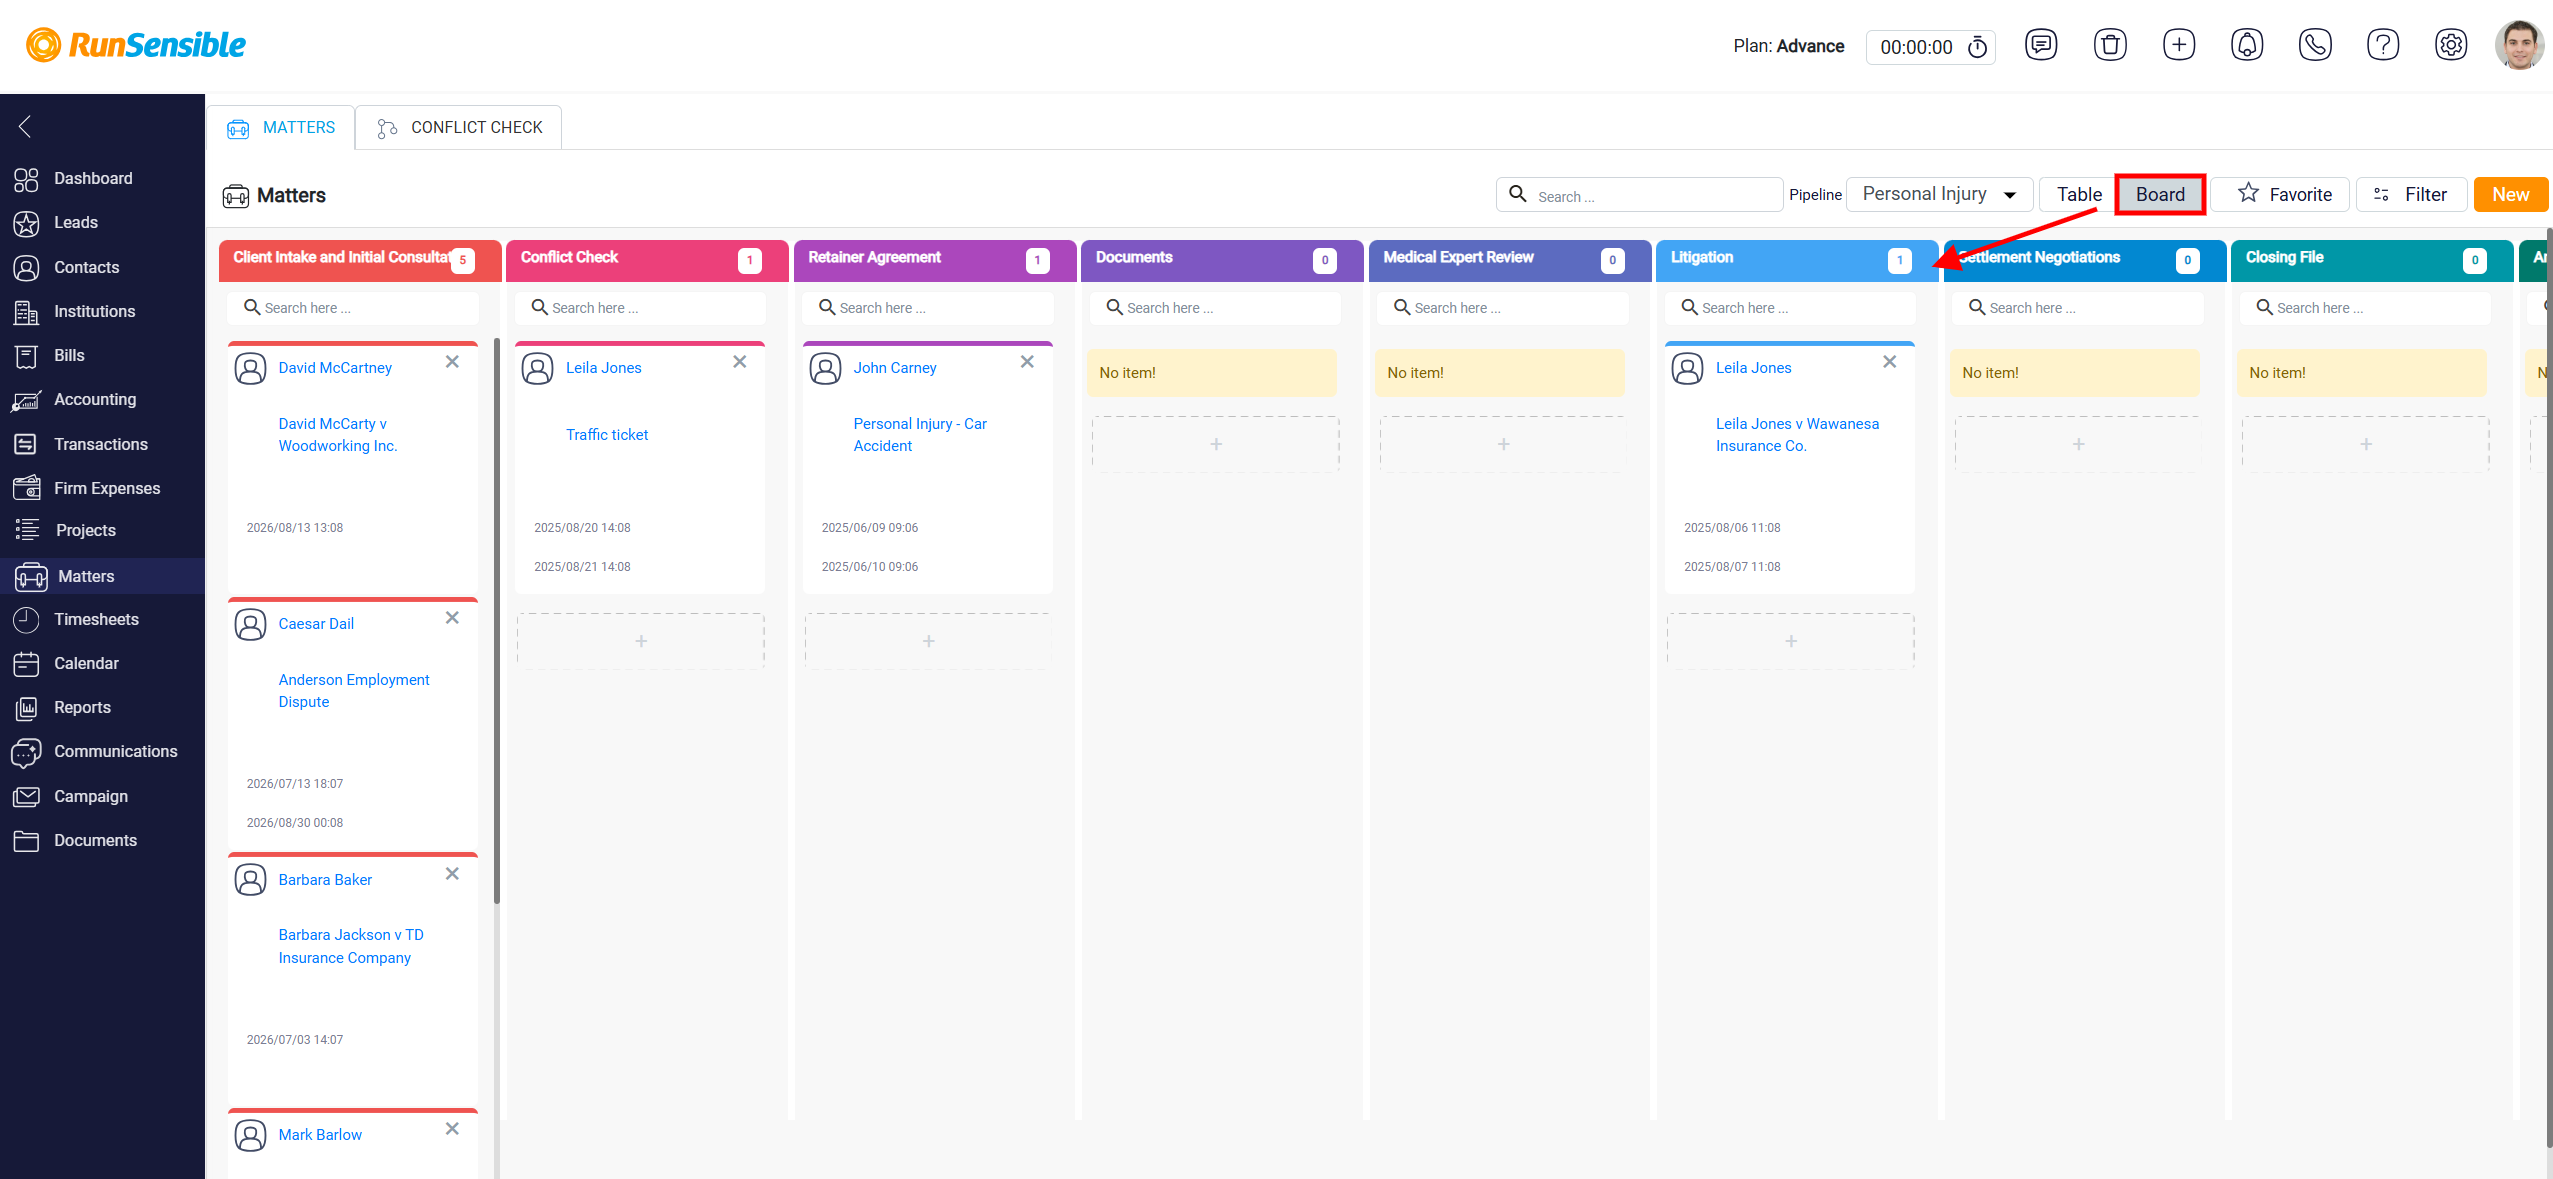
Task: Click the notifications bell icon
Action: tap(2247, 45)
